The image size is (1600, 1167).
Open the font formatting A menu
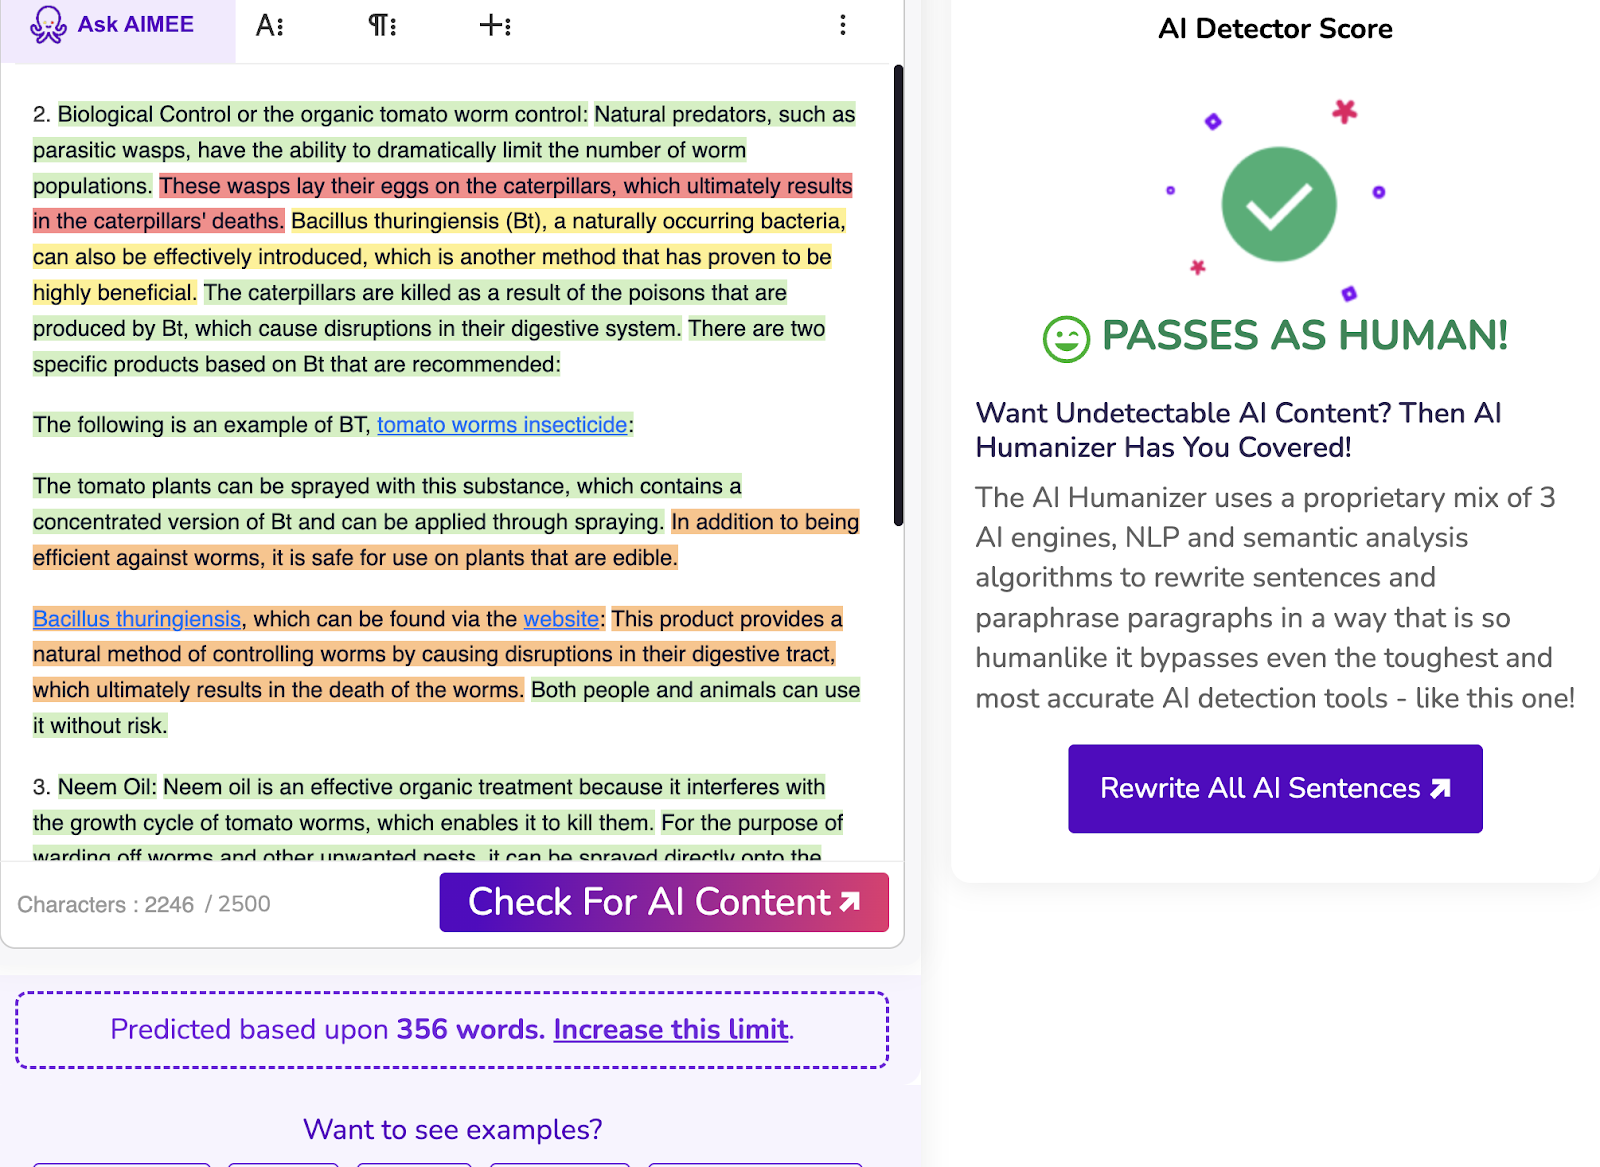click(x=270, y=26)
